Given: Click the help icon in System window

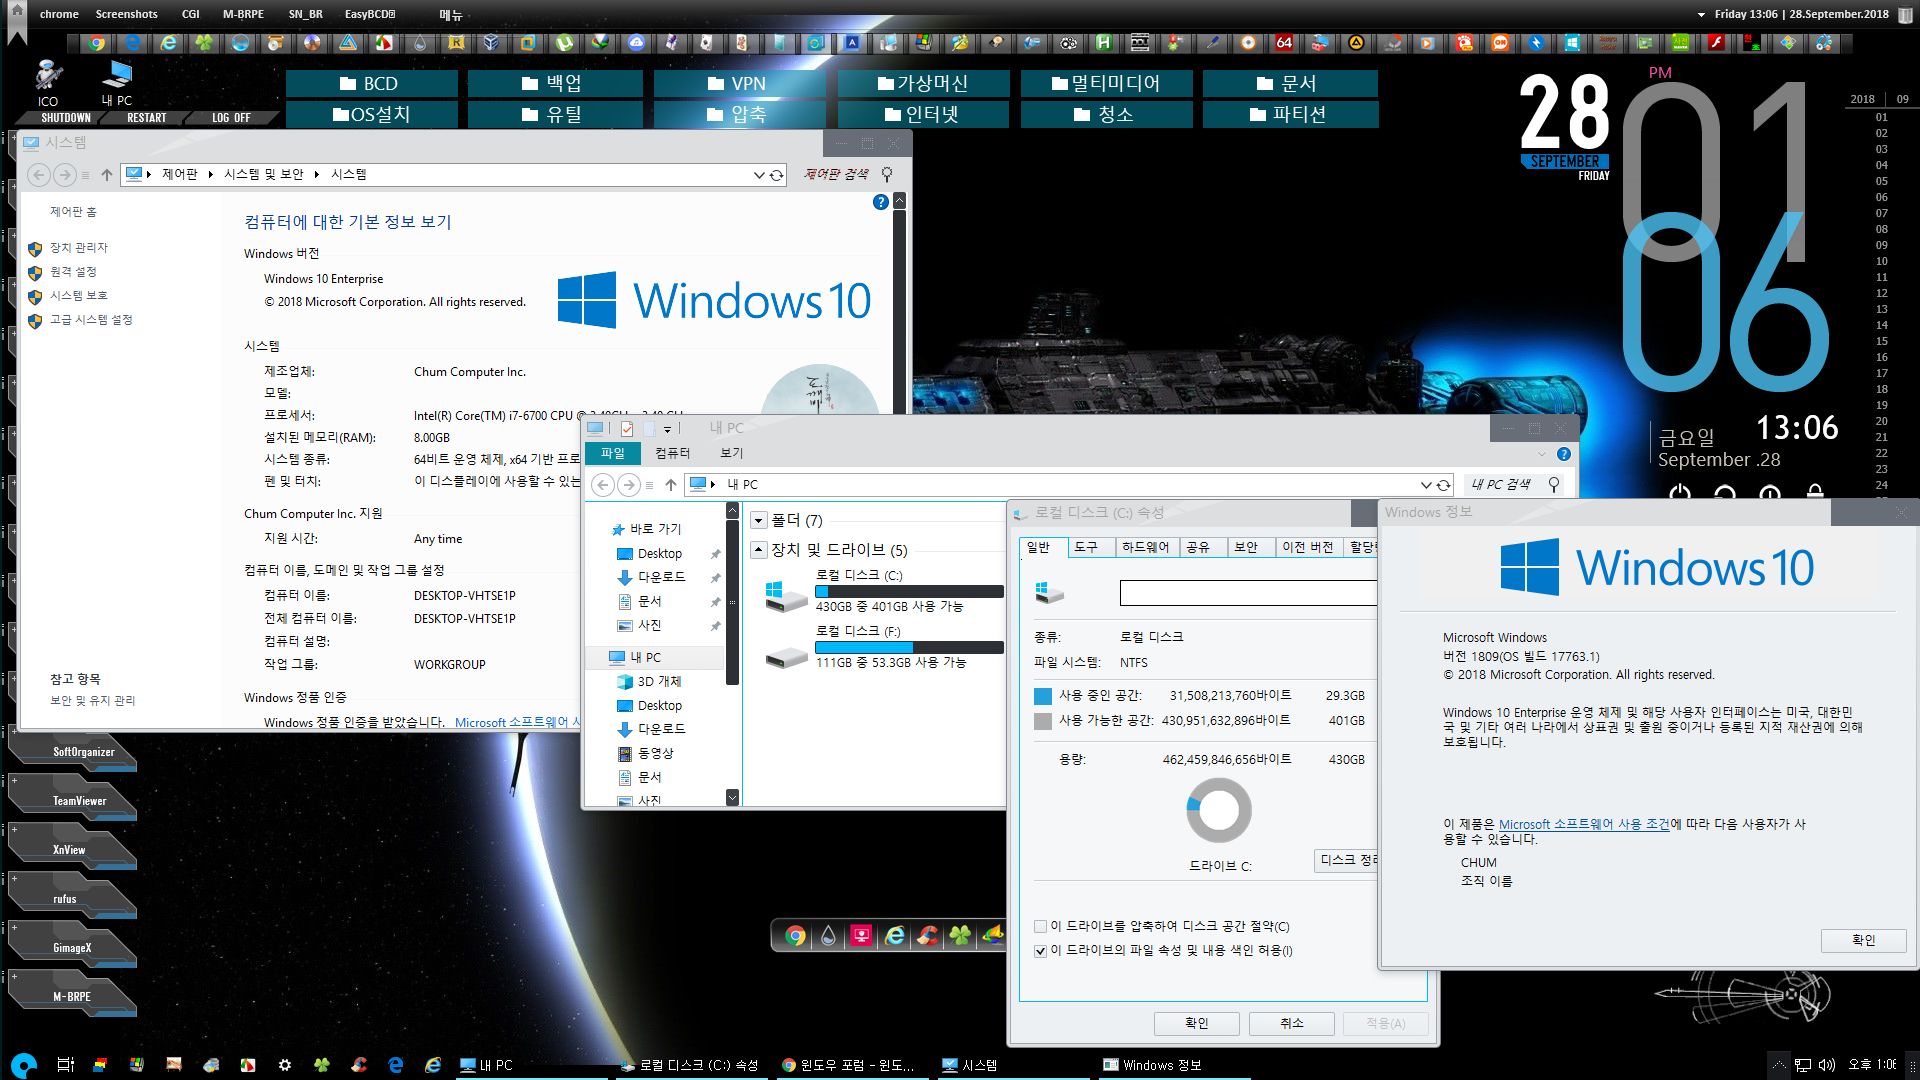Looking at the screenshot, I should tap(880, 202).
